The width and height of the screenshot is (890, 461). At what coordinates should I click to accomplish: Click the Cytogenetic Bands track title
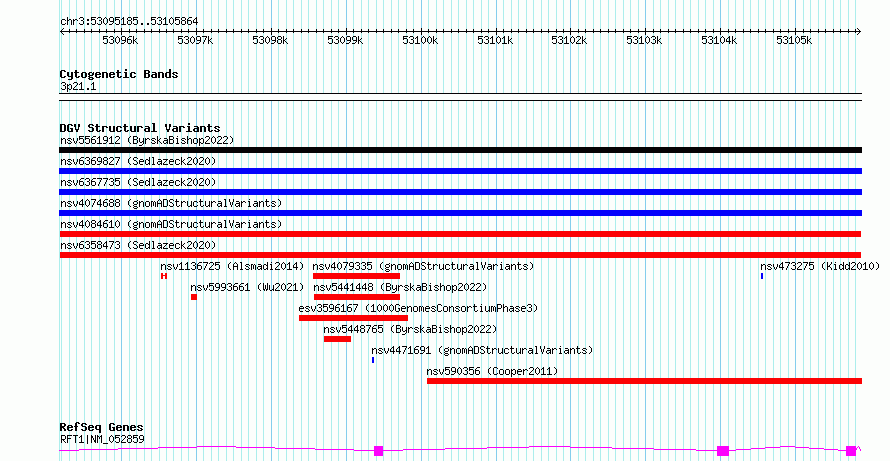pos(119,74)
